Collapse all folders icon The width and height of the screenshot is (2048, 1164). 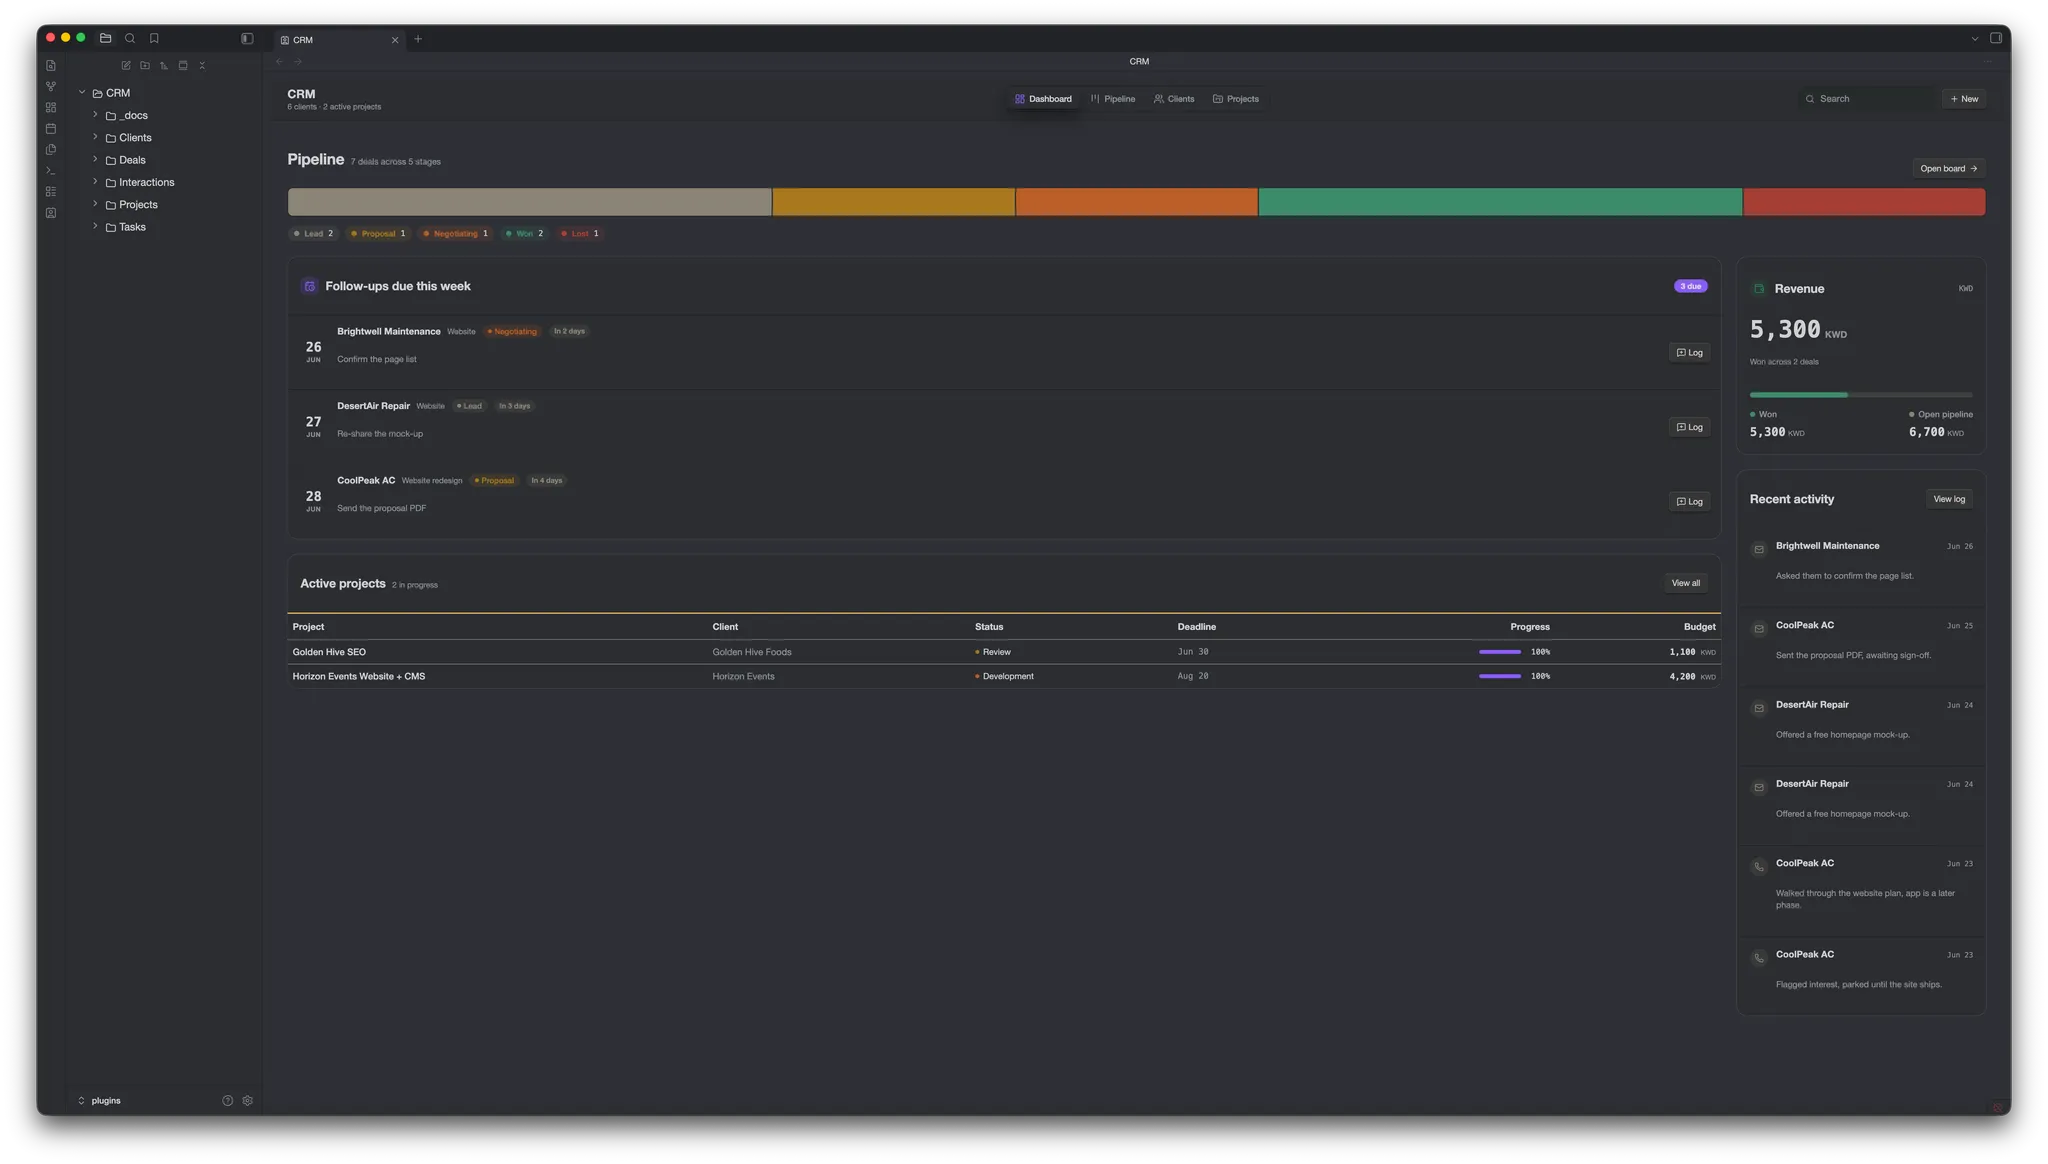pyautogui.click(x=202, y=65)
